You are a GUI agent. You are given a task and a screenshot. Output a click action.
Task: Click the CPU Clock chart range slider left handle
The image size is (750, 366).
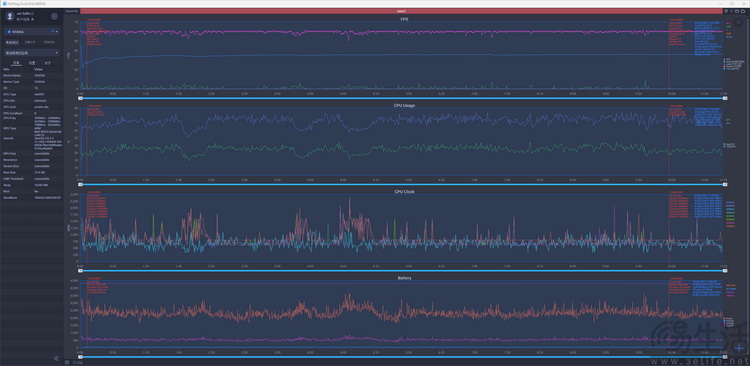[81, 271]
